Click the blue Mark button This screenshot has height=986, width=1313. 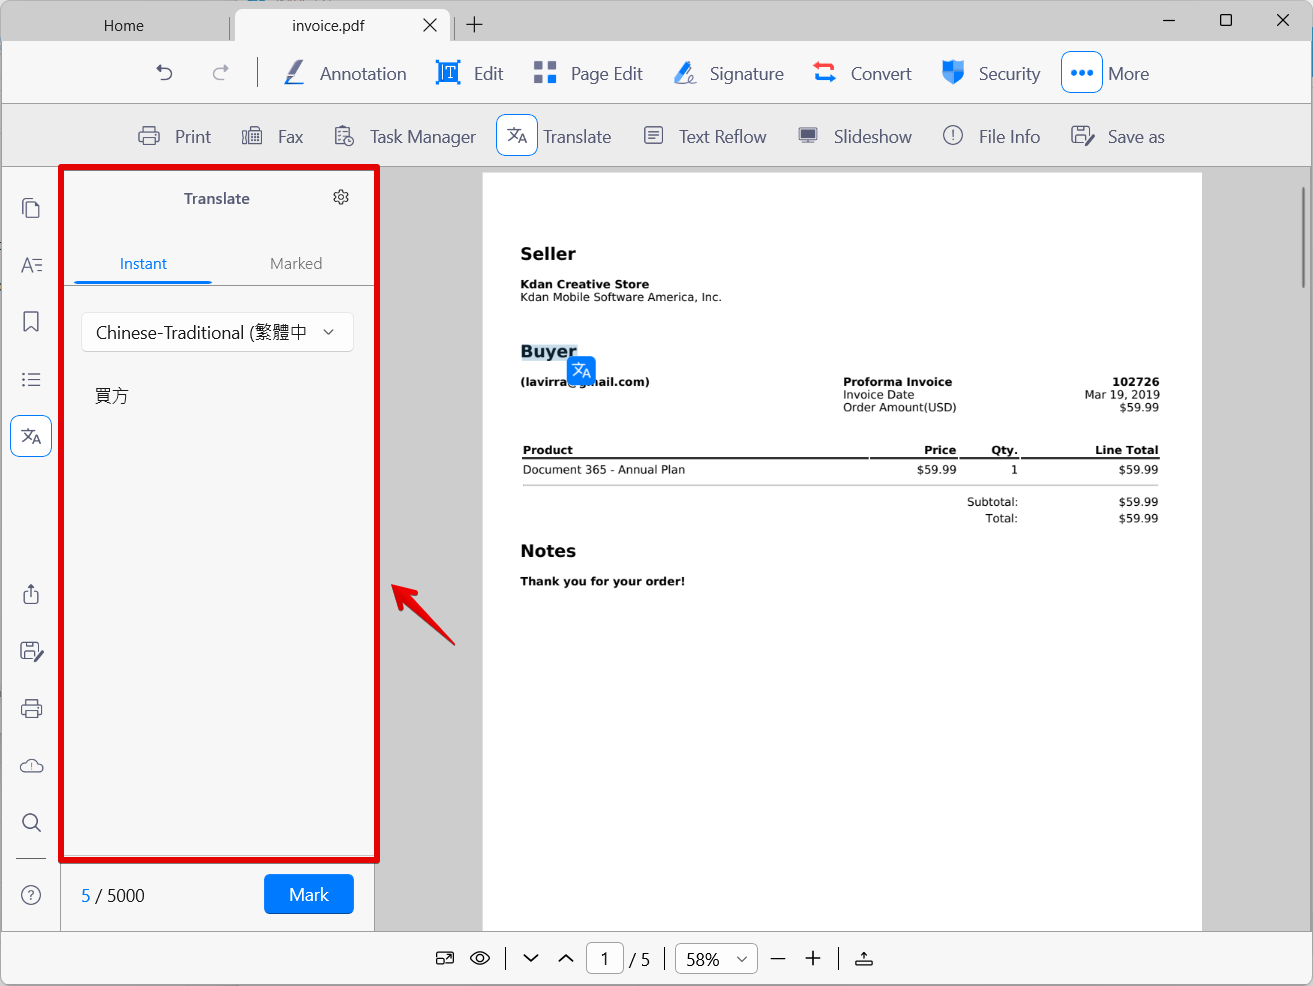click(x=309, y=895)
